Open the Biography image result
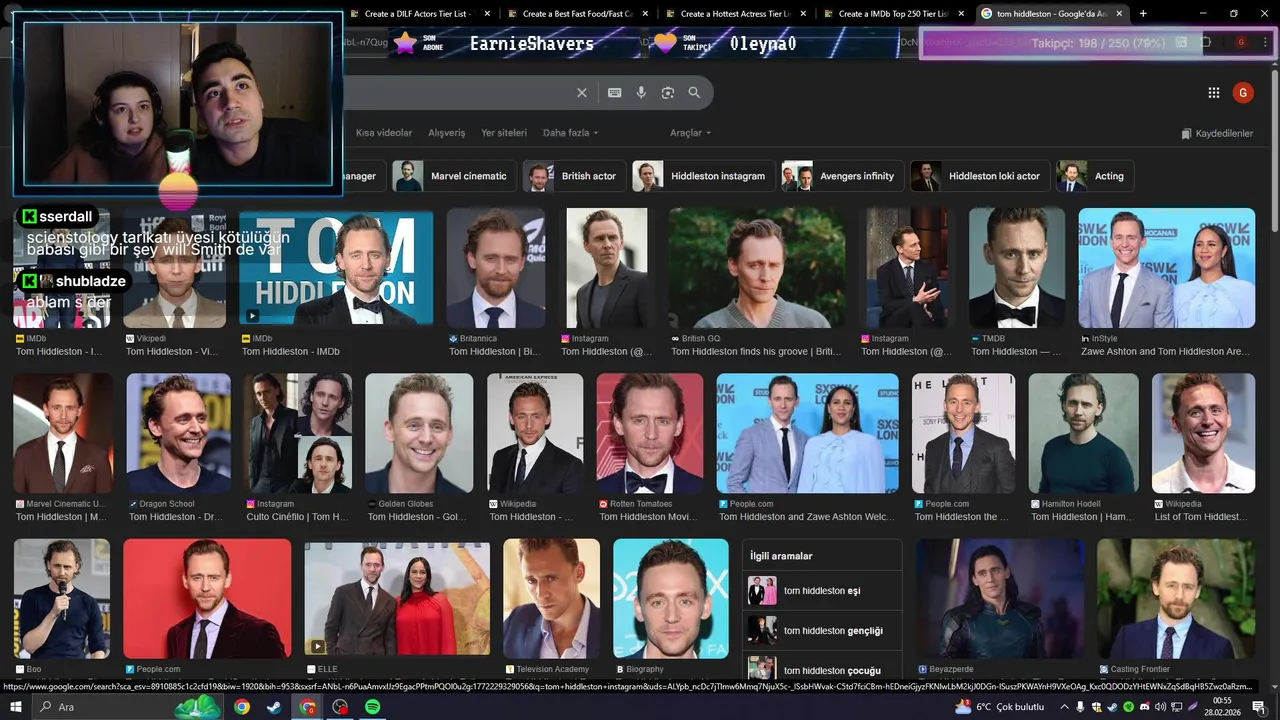This screenshot has width=1280, height=720. (x=671, y=598)
